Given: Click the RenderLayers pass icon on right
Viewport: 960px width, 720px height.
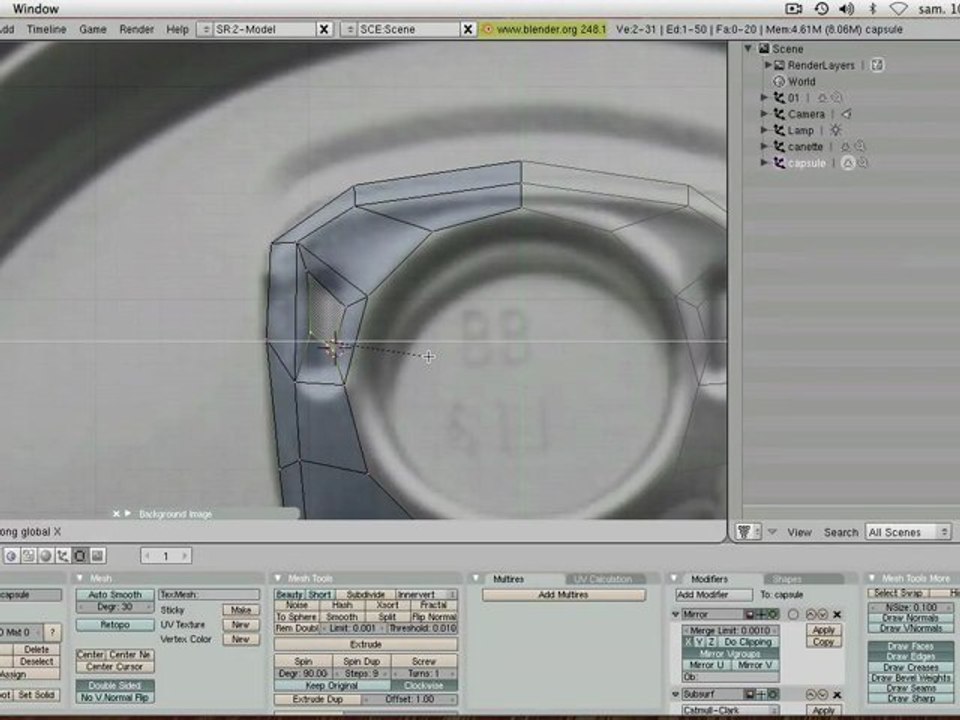Looking at the screenshot, I should 877,65.
